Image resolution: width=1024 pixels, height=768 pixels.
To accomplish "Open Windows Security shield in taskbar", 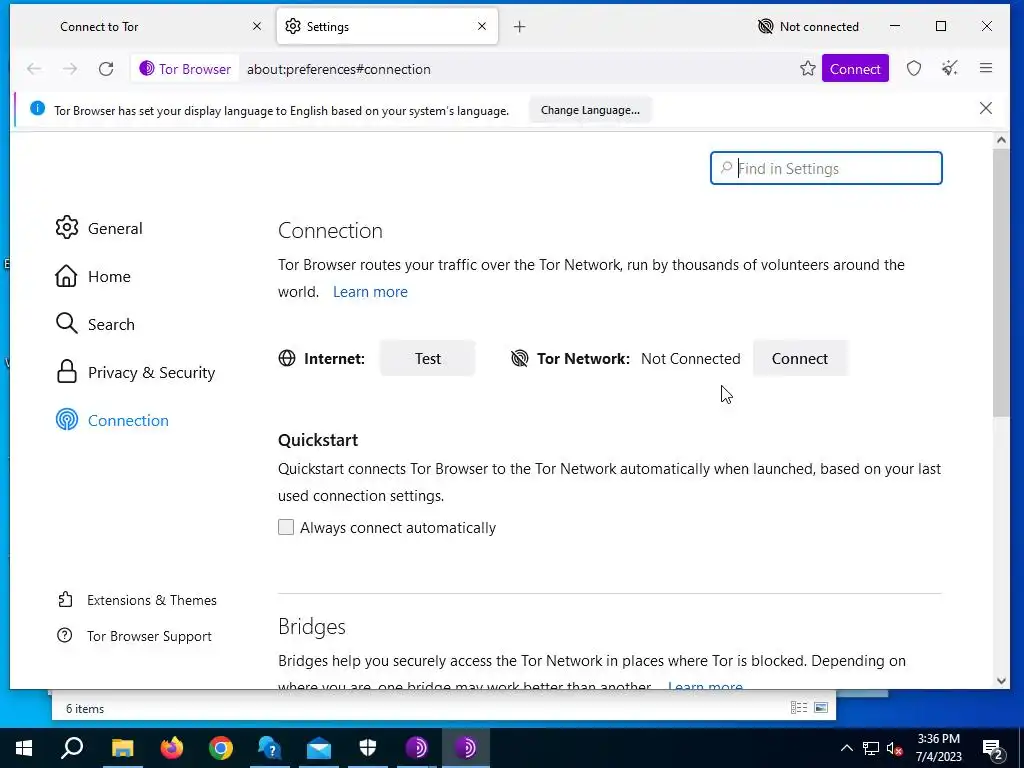I will click(x=368, y=748).
